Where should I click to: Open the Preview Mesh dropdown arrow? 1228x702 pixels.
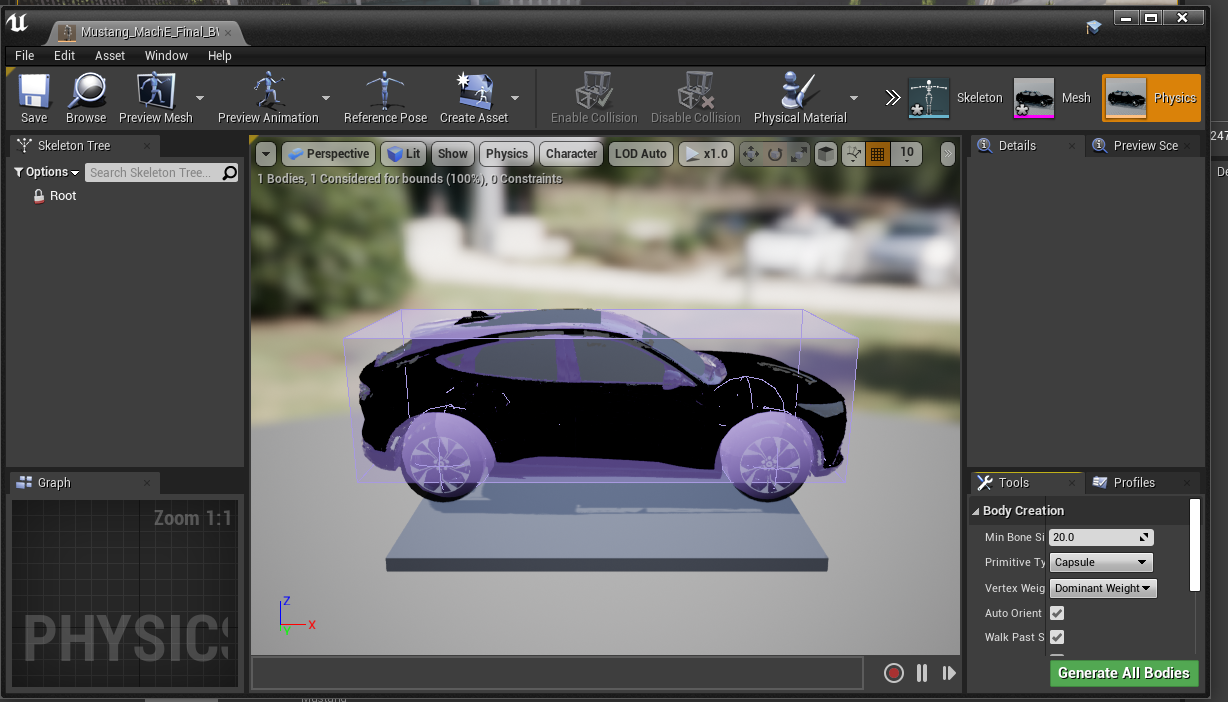(x=200, y=98)
